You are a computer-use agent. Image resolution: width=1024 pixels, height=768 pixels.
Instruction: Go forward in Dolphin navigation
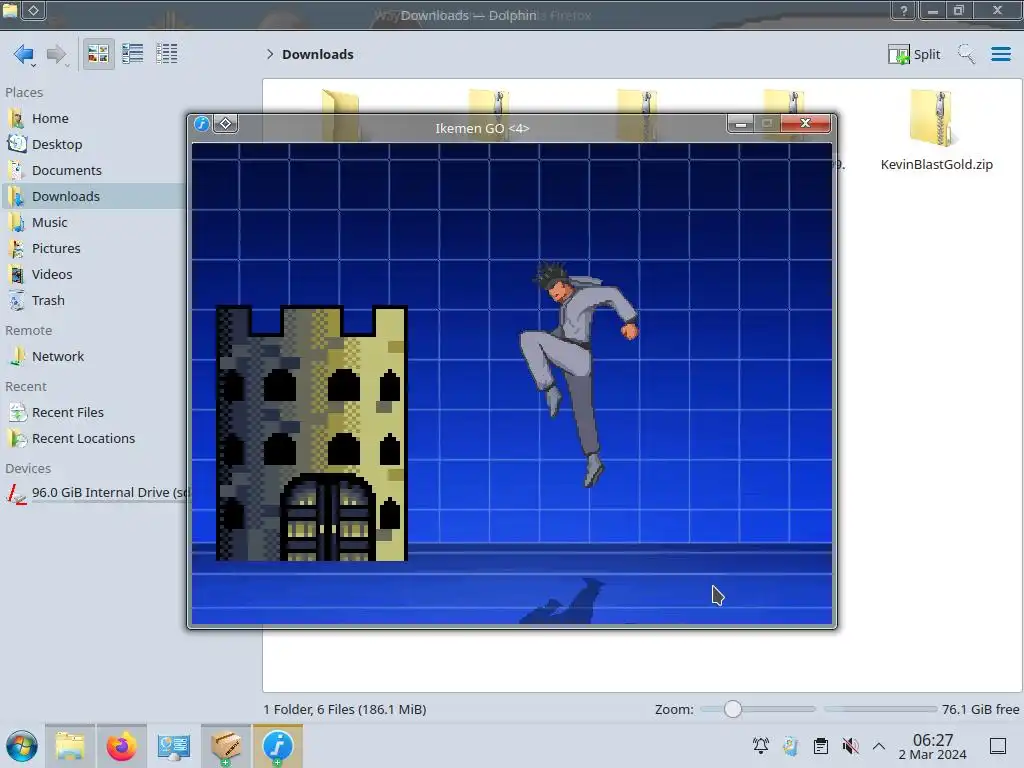click(57, 54)
